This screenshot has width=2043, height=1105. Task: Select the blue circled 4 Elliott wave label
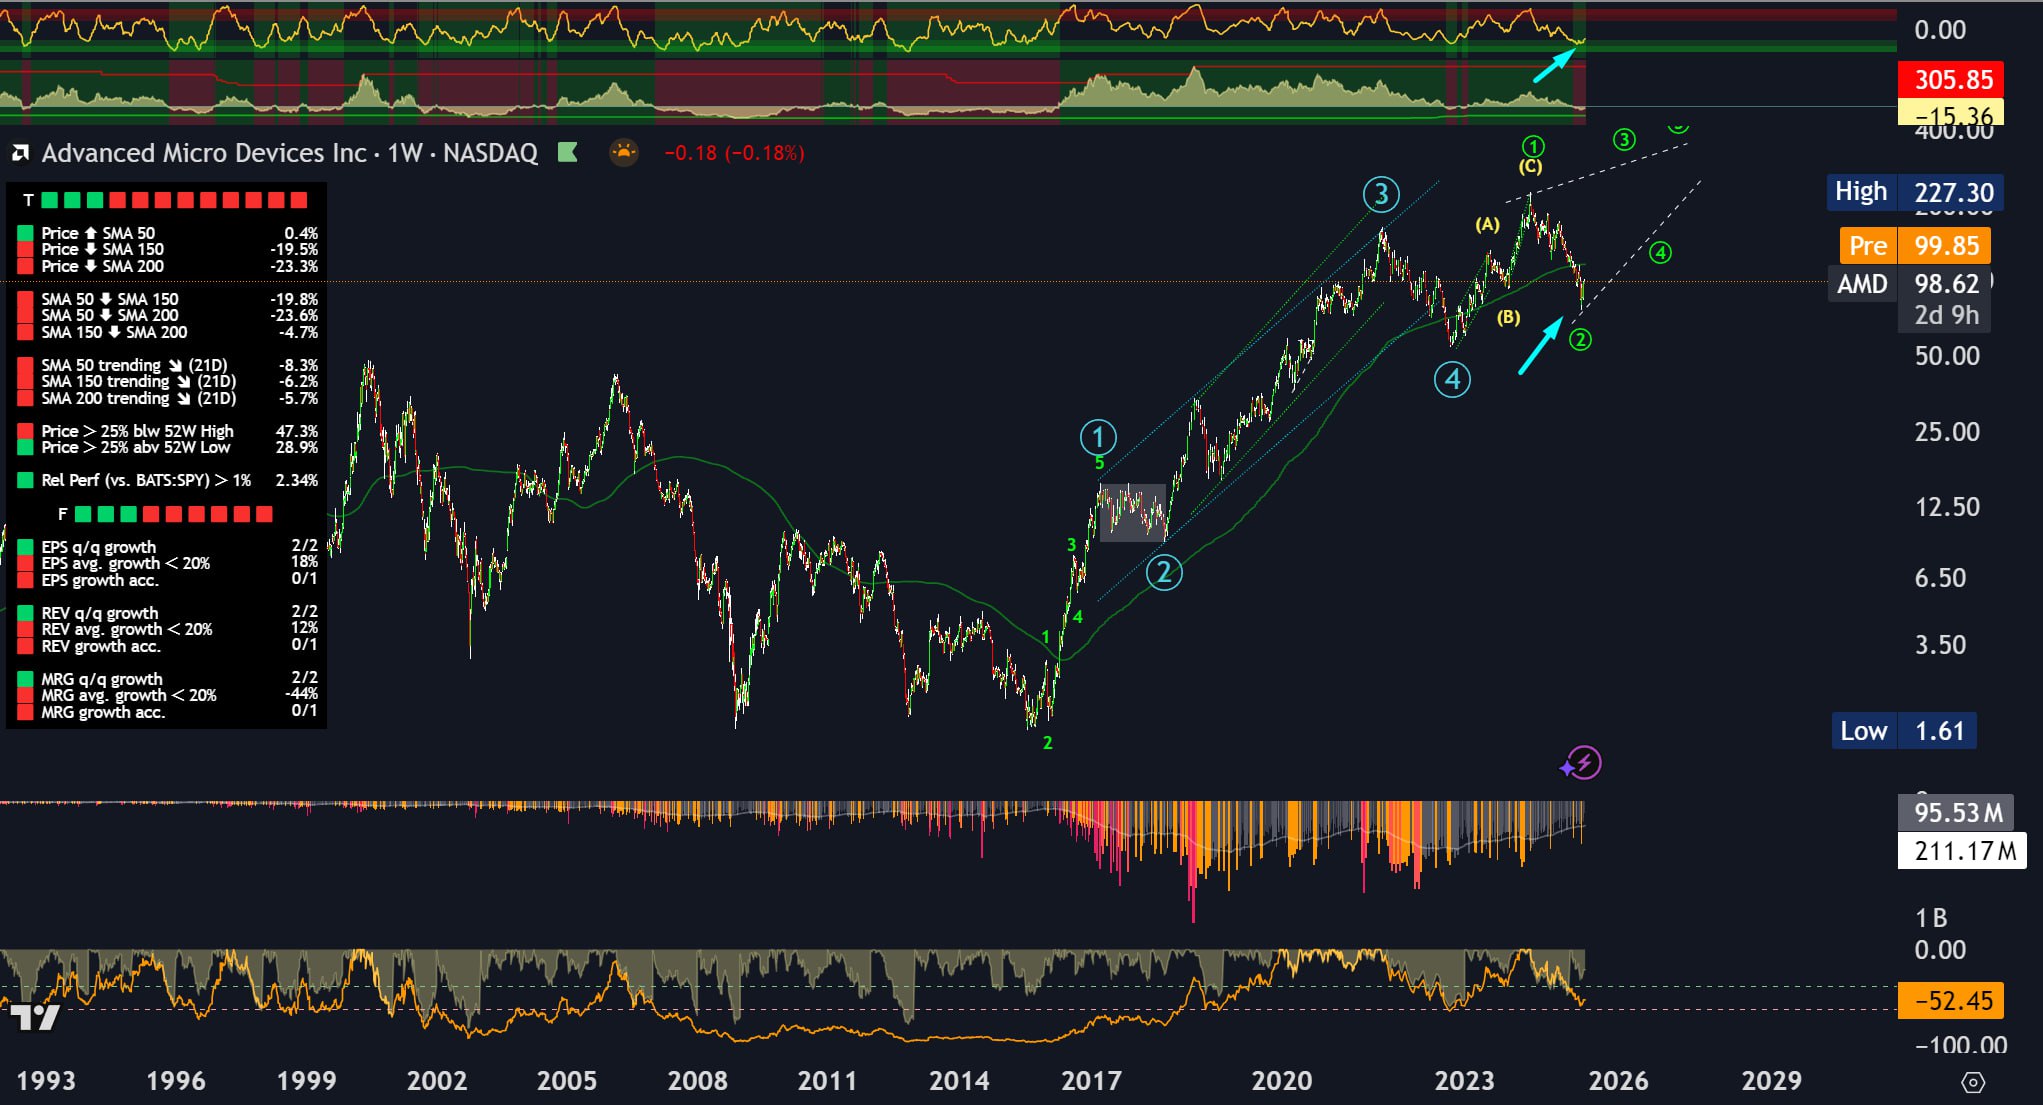[x=1452, y=379]
